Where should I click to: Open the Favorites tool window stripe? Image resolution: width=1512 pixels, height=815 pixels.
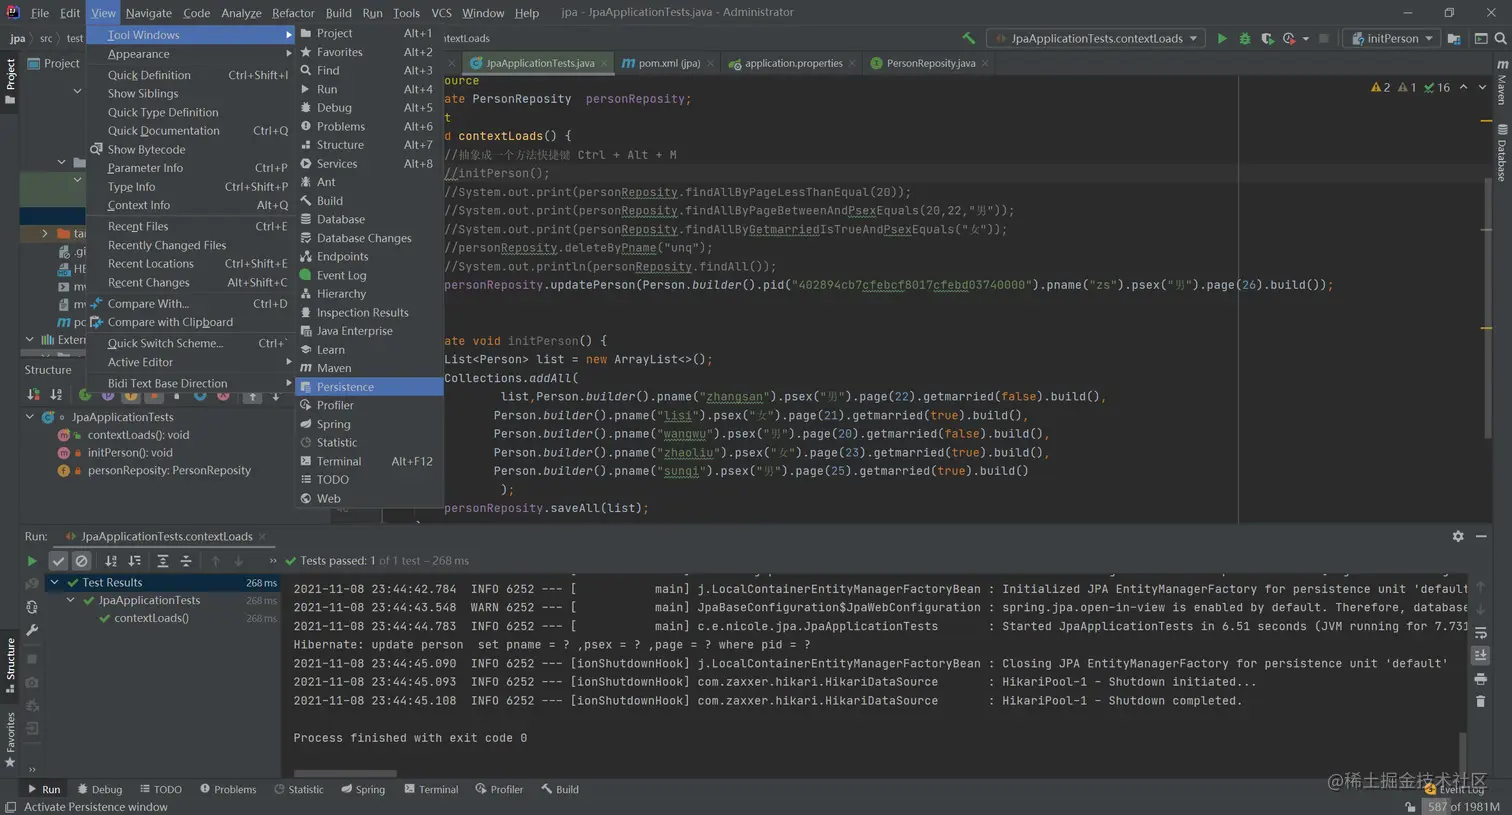coord(10,740)
